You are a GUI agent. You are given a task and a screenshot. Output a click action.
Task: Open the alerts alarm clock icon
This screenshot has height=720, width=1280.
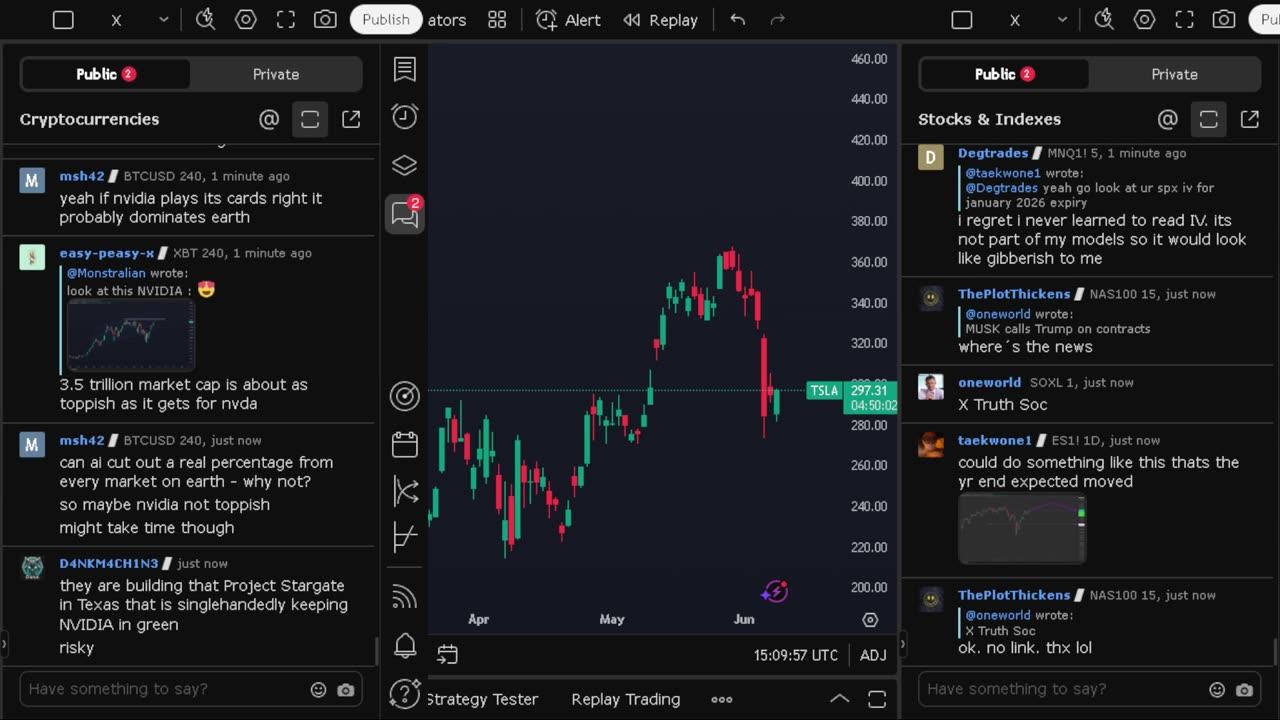coord(404,116)
